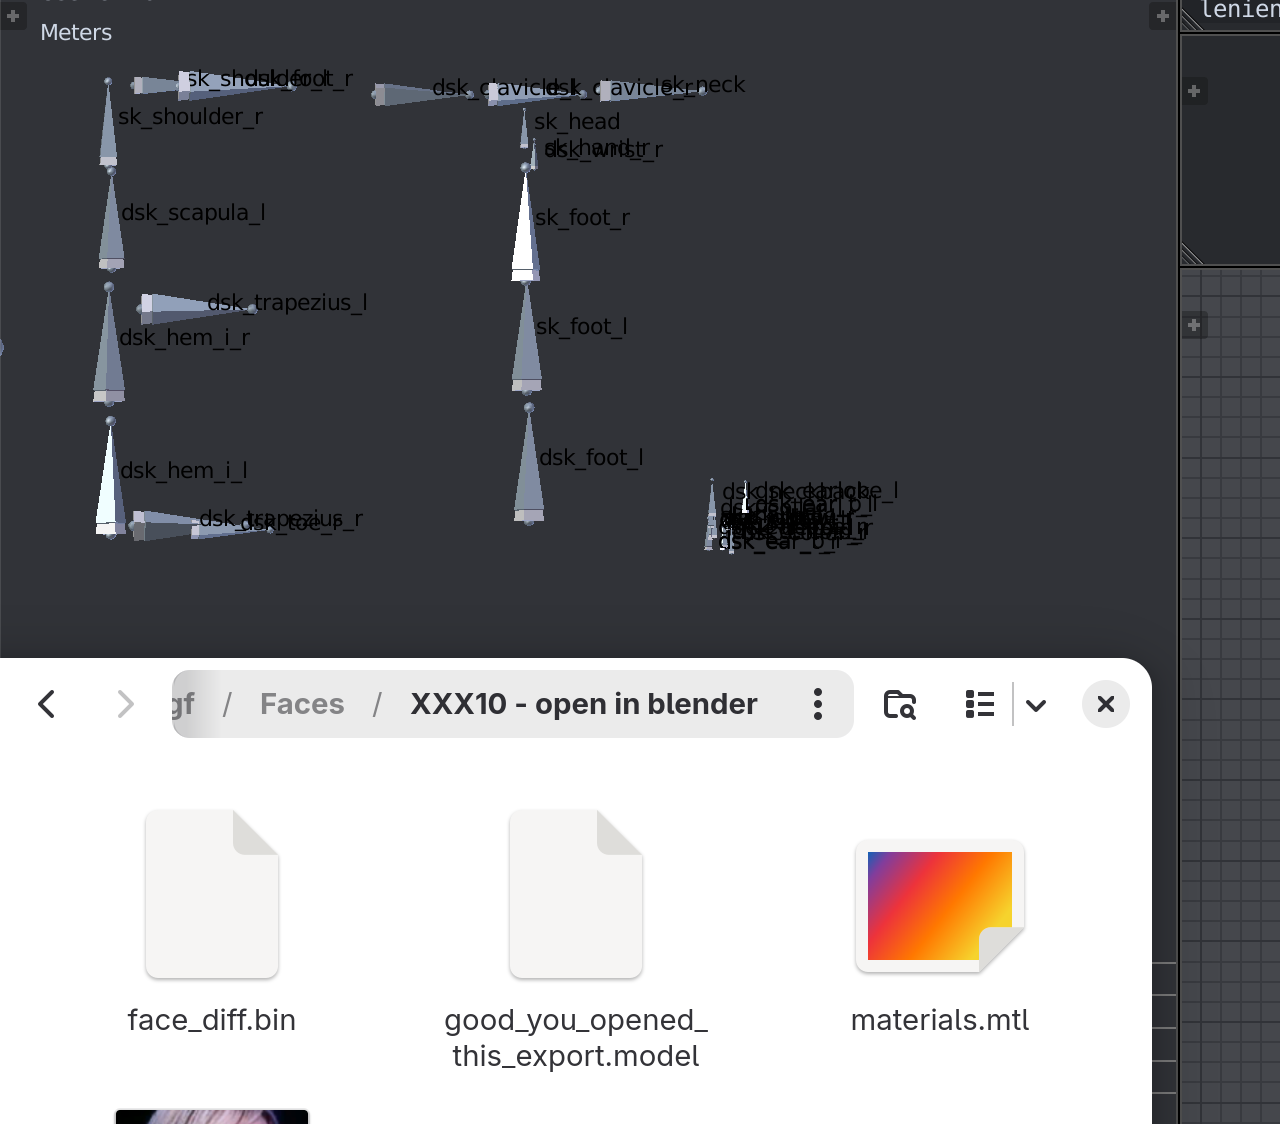Select the materials.mtl file

(940, 905)
